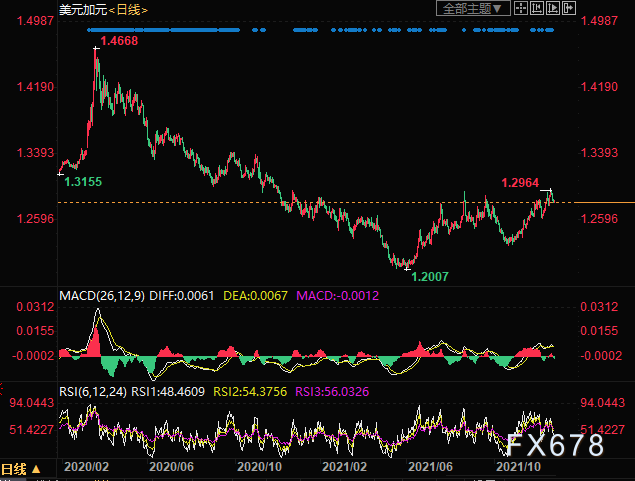Screen dimensions: 635x481
Task: Click right RSI axis value 94.0443
Action: click(603, 403)
